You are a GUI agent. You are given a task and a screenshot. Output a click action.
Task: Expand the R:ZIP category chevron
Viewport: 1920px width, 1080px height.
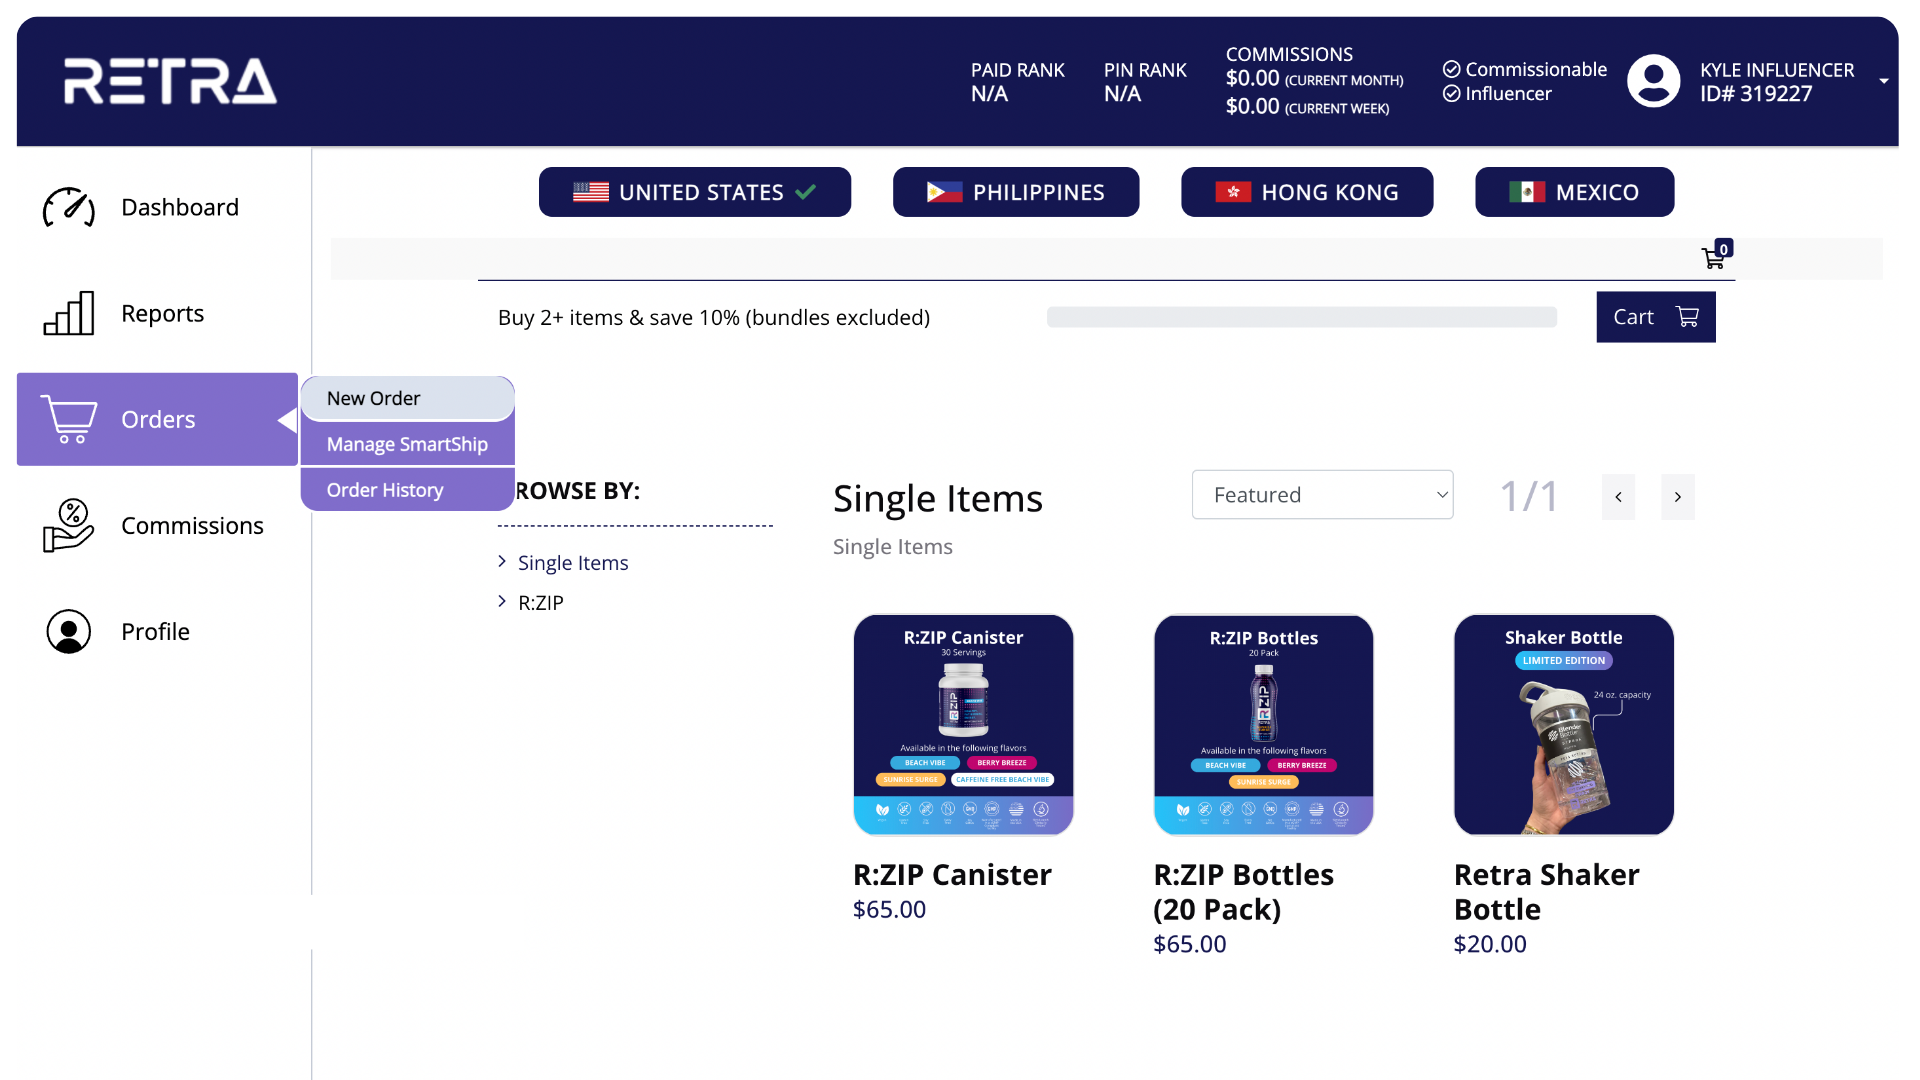502,601
